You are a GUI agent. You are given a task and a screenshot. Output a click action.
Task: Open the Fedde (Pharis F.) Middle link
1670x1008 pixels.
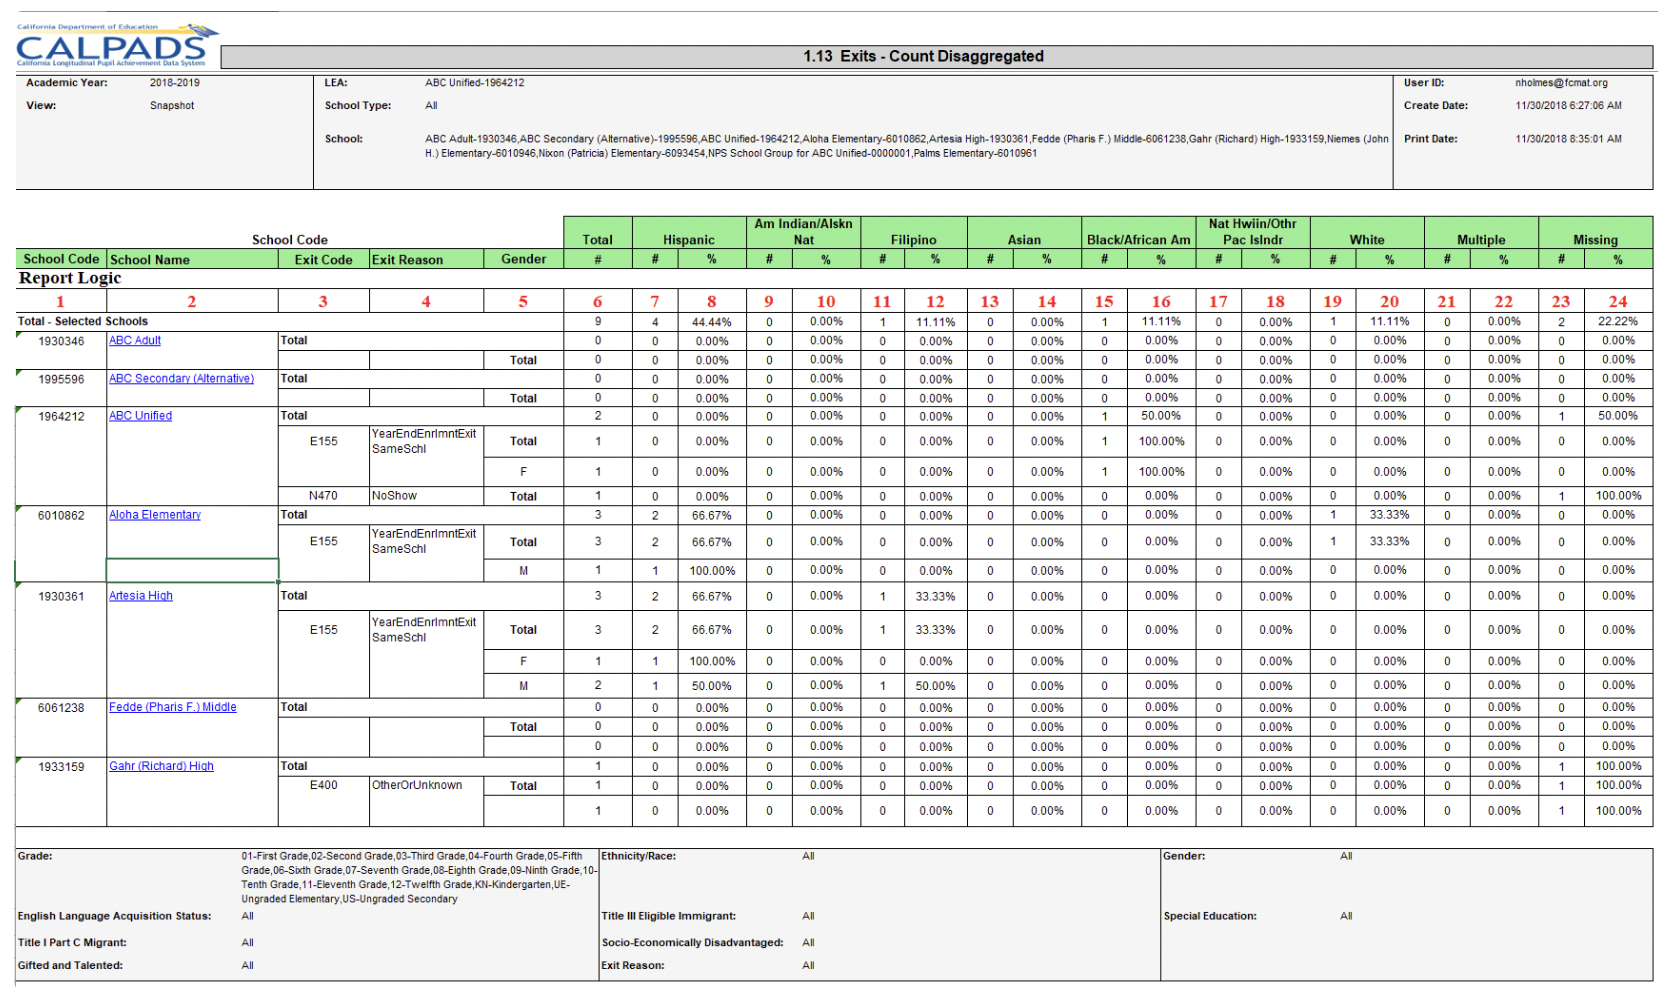(173, 707)
